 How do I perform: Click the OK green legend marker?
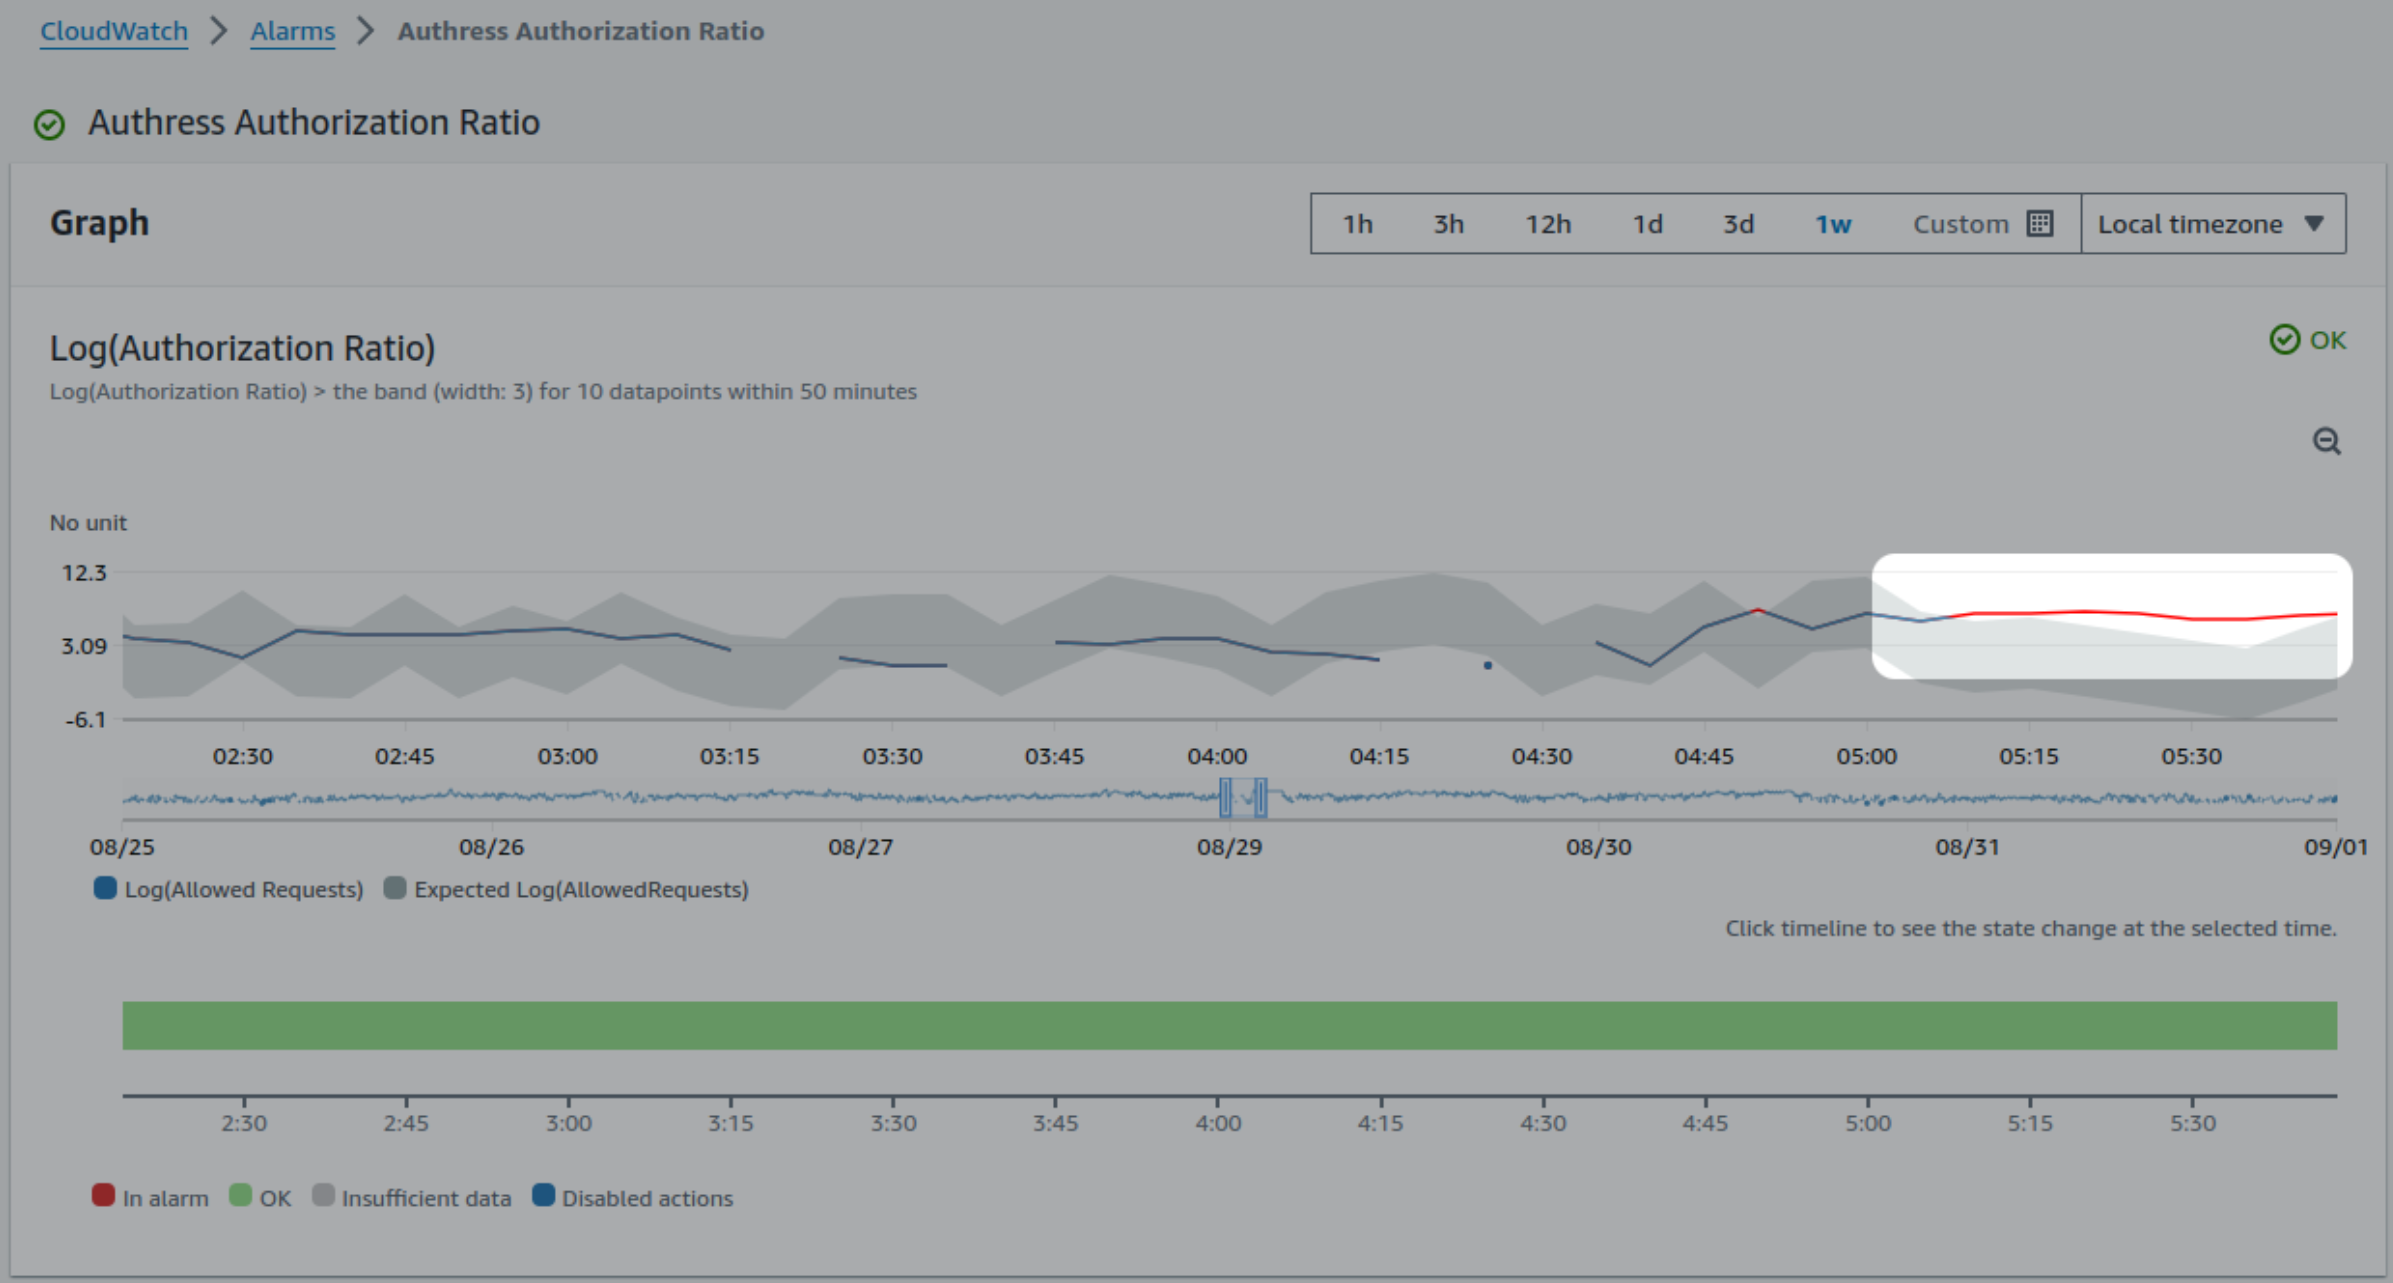point(240,1195)
